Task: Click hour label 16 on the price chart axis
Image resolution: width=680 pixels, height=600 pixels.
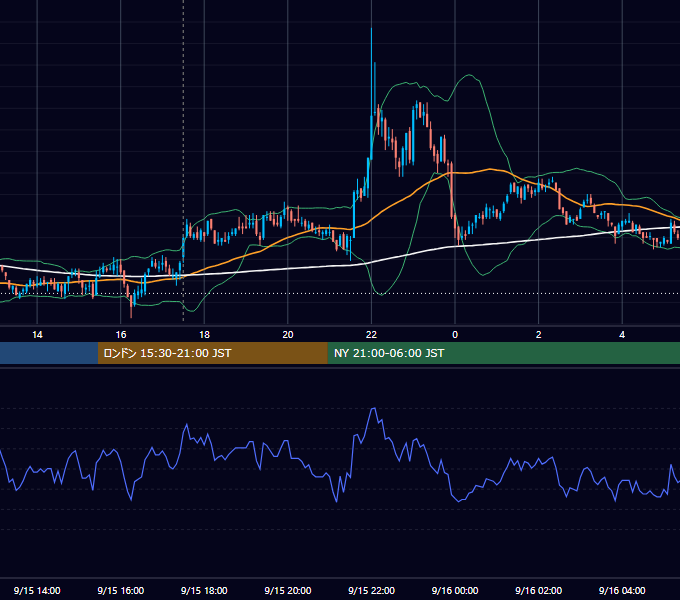Action: [121, 334]
